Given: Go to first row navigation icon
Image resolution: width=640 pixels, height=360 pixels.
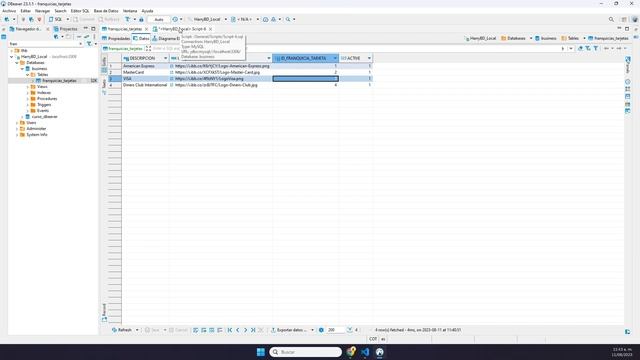Looking at the screenshot, I should [x=230, y=330].
